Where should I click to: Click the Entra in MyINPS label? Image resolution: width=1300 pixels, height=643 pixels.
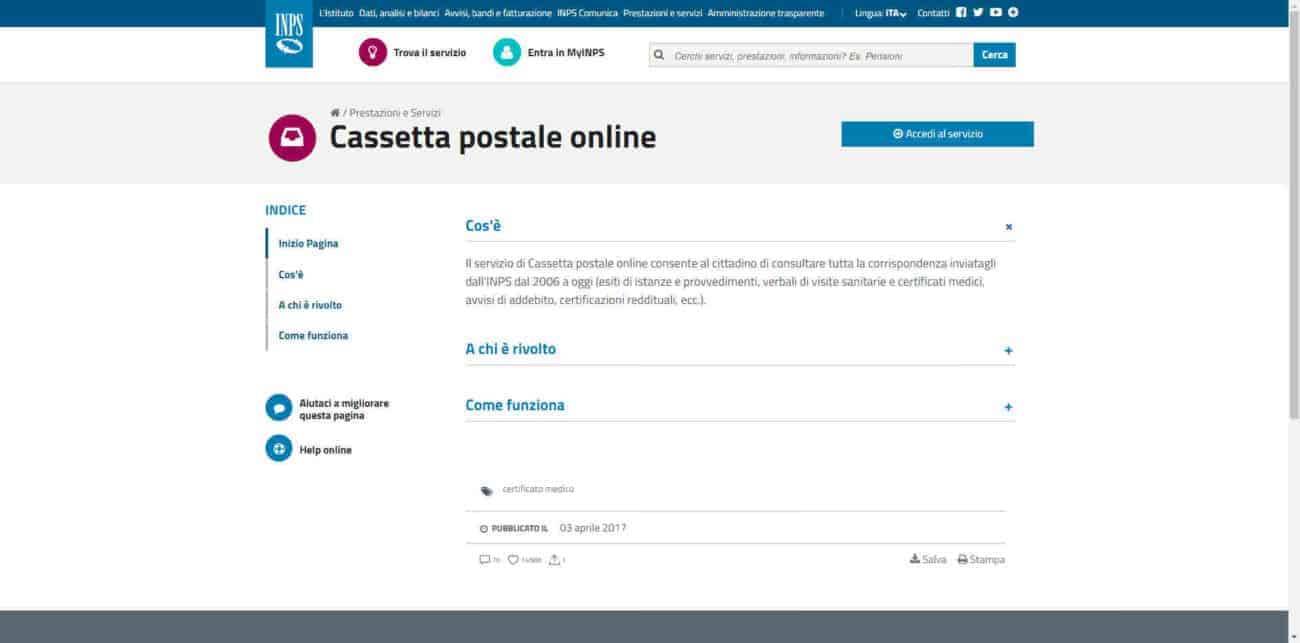(x=566, y=53)
